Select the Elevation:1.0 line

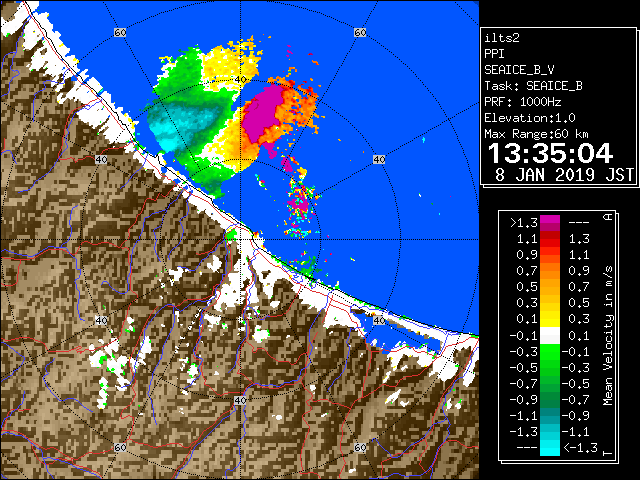(x=530, y=118)
